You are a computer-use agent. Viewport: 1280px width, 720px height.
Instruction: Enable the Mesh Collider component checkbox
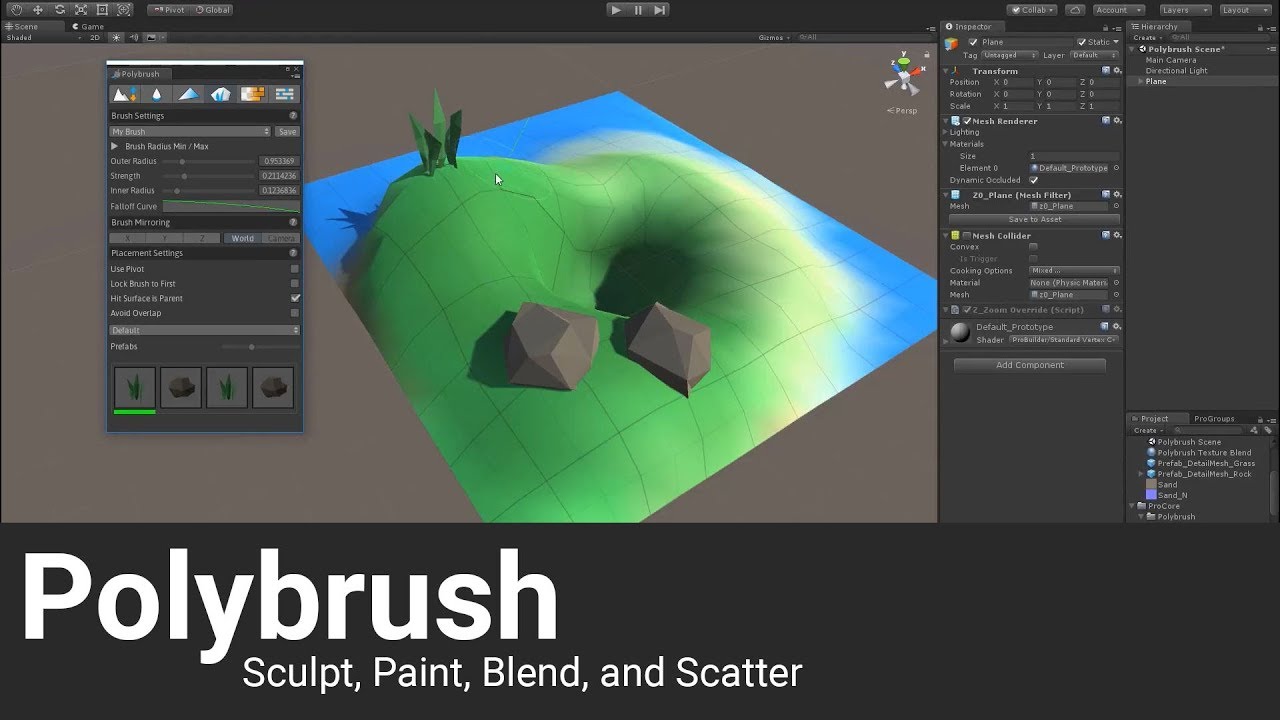pos(967,236)
